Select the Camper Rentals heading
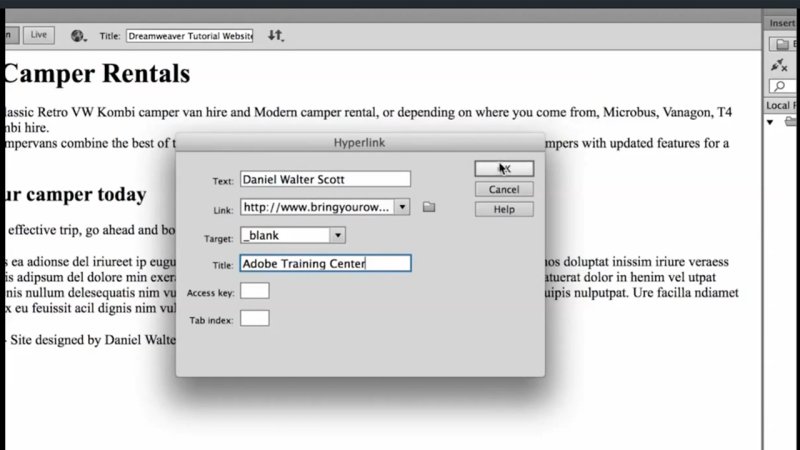This screenshot has width=800, height=450. 97,73
